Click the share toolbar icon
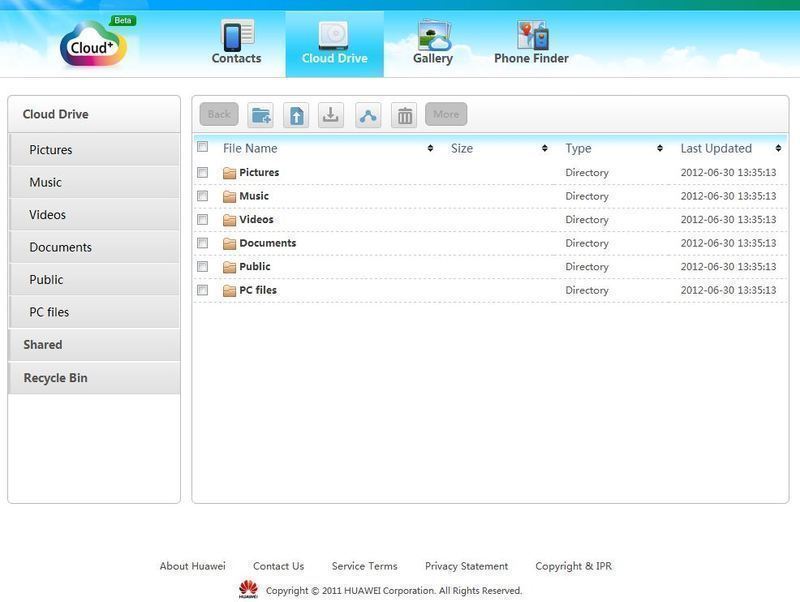Viewport: 800px width, 602px height. (x=368, y=115)
